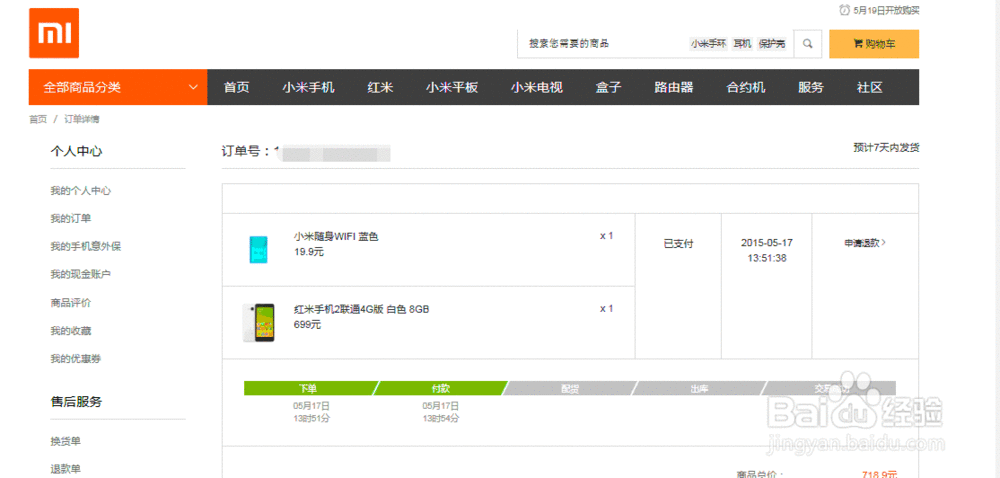Open 退款单 in the sidebar
This screenshot has height=478, width=1000.
[66, 470]
